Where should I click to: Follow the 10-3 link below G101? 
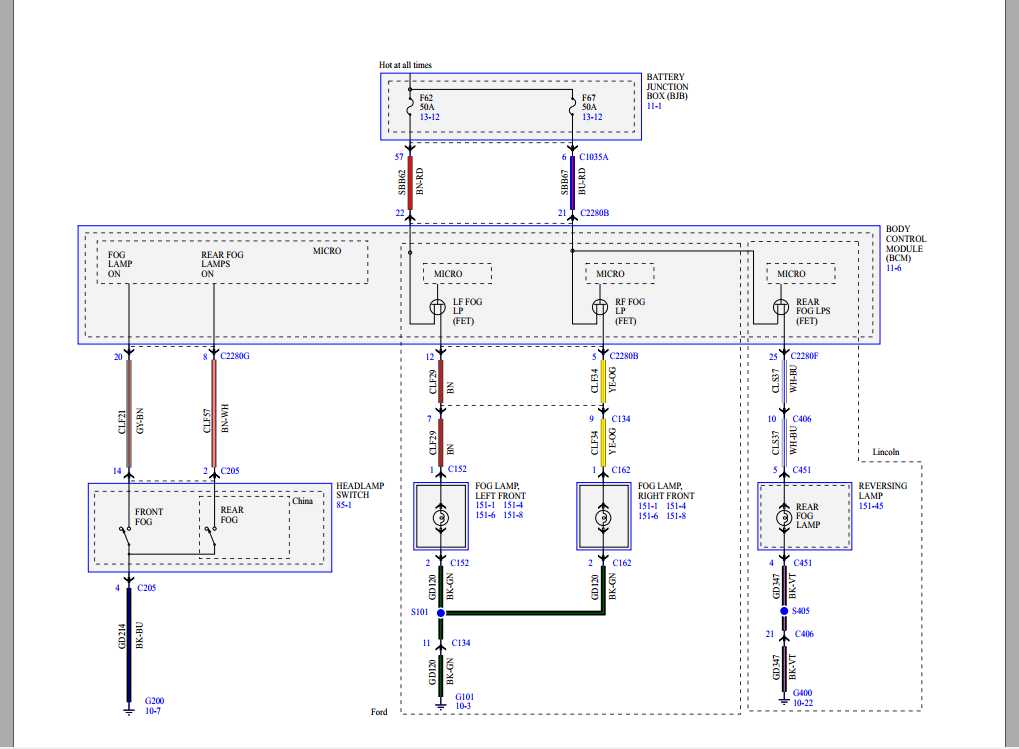click(x=463, y=706)
